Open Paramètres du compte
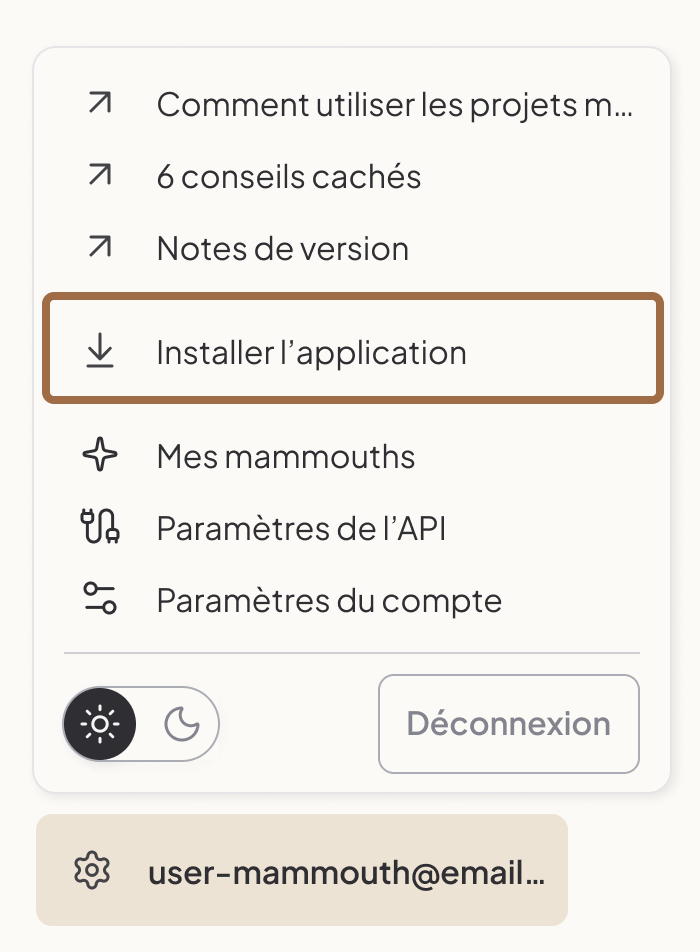Viewport: 700px width, 952px height. 328,600
